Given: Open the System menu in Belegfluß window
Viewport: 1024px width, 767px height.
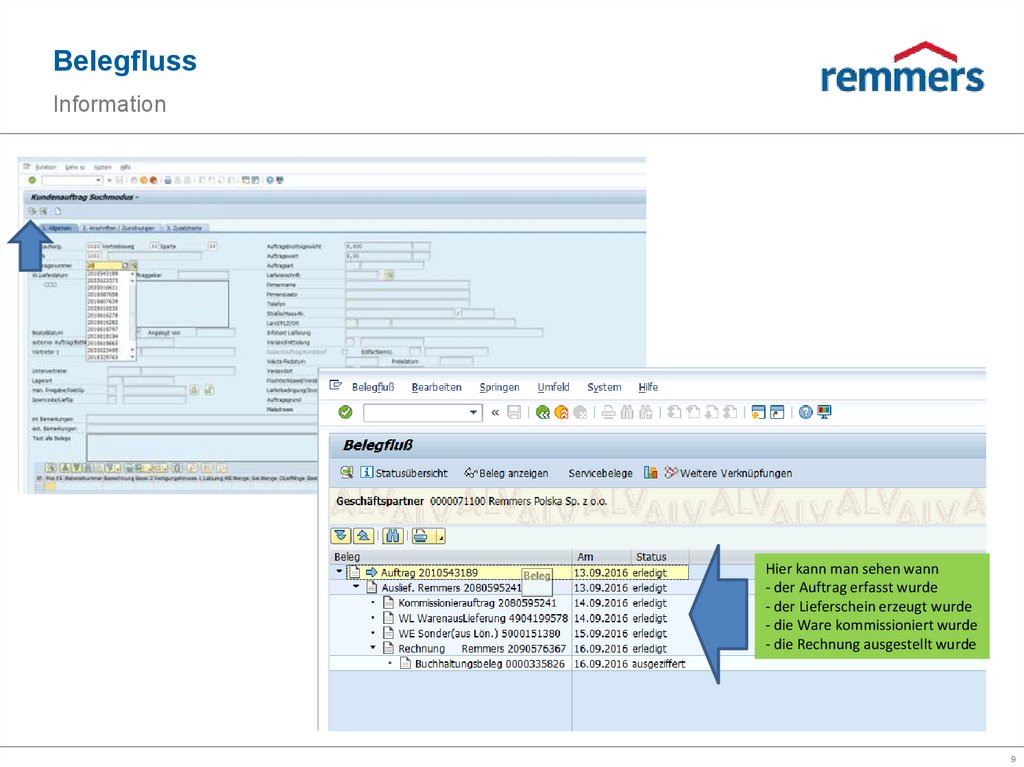Looking at the screenshot, I should (604, 387).
